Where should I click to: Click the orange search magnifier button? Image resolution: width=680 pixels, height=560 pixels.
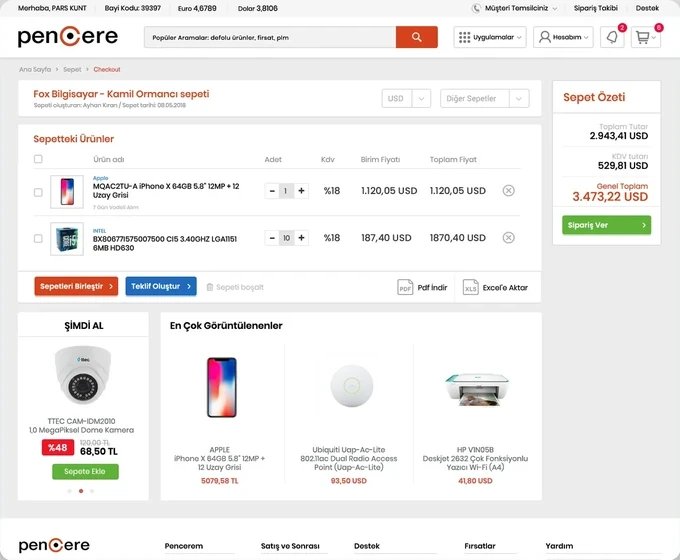point(416,37)
